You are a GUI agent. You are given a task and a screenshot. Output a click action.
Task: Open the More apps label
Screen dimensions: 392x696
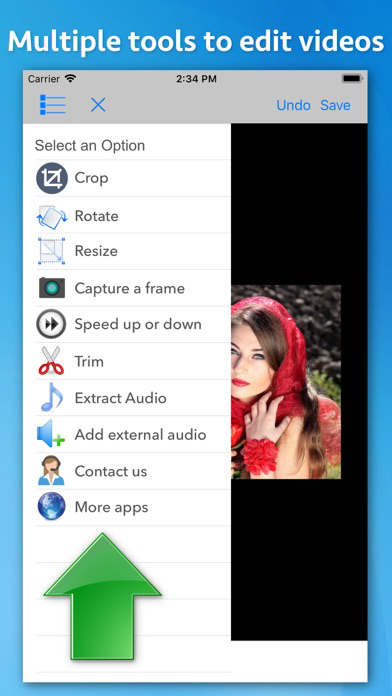(111, 508)
